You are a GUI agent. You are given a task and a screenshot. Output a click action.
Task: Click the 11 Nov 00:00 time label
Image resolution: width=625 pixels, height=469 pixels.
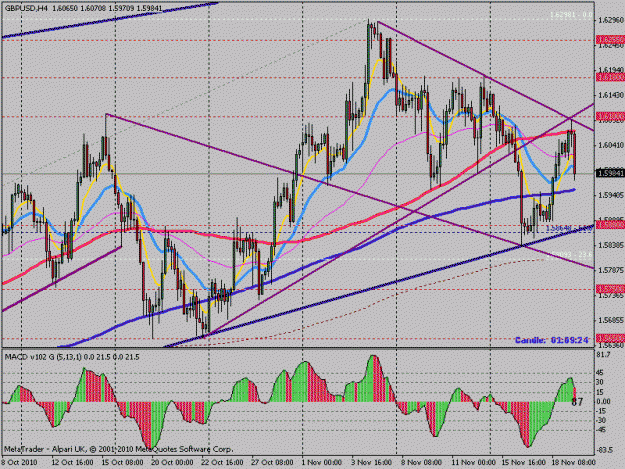tap(474, 463)
